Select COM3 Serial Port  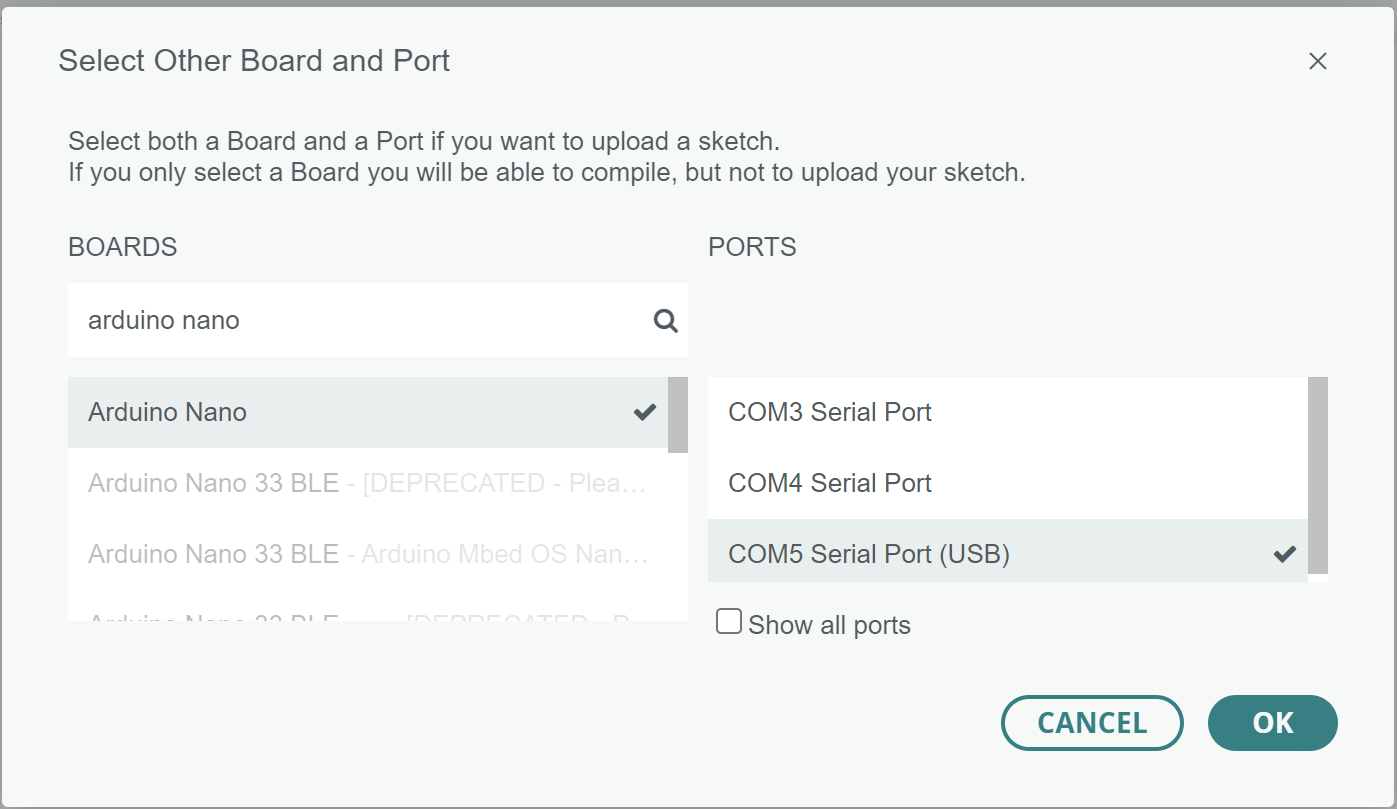point(1008,412)
